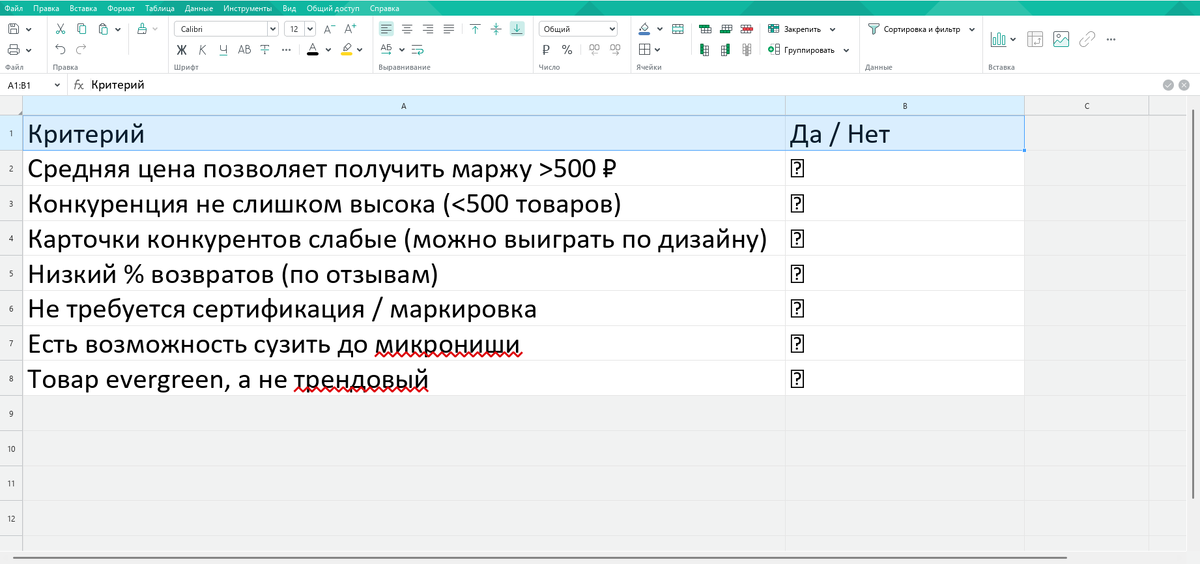
Task: Align cell content to middle vertically
Action: (x=495, y=29)
